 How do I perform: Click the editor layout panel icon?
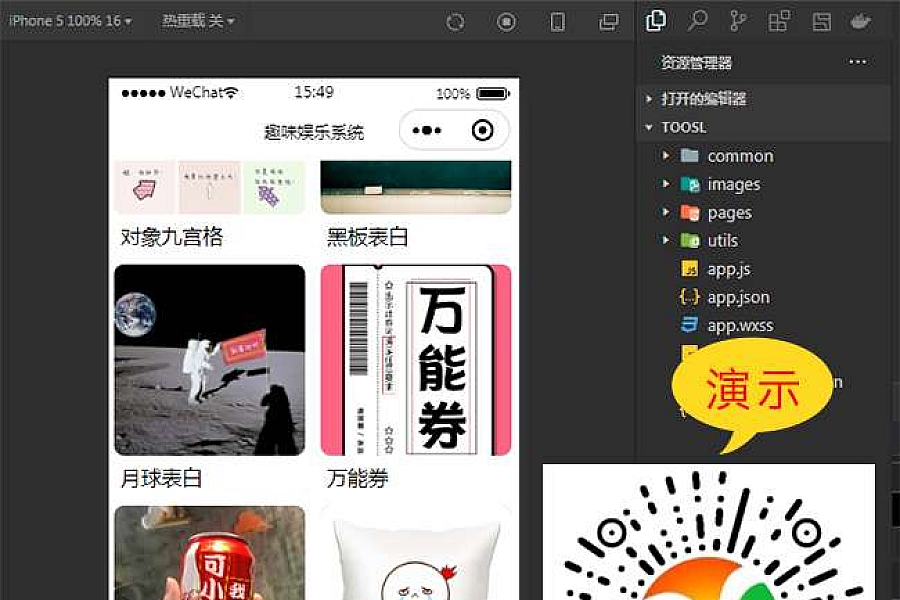821,22
